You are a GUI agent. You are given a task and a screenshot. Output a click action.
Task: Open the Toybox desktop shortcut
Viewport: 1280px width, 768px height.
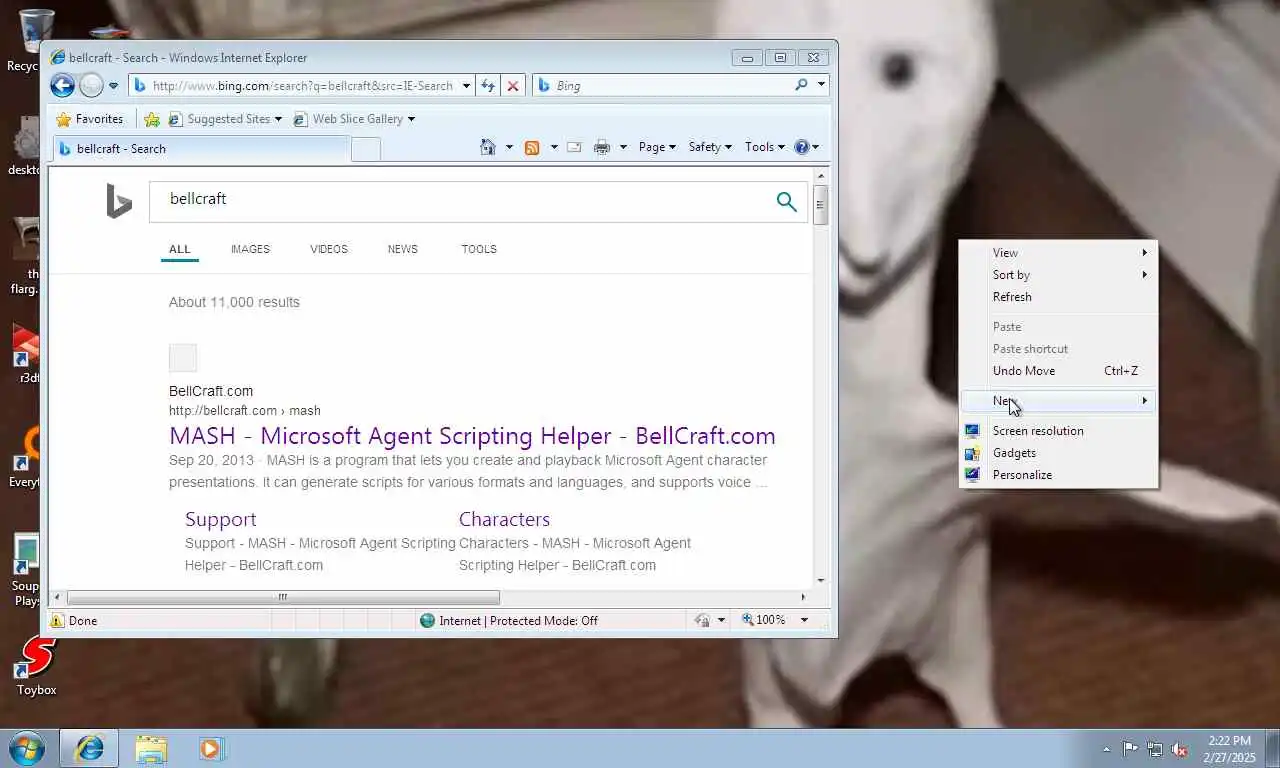click(36, 667)
